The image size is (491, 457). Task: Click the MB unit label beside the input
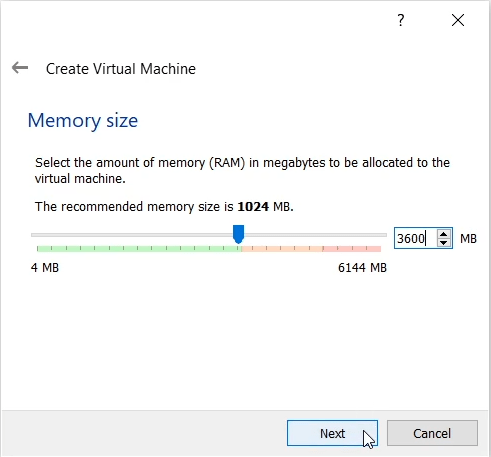pyautogui.click(x=468, y=239)
